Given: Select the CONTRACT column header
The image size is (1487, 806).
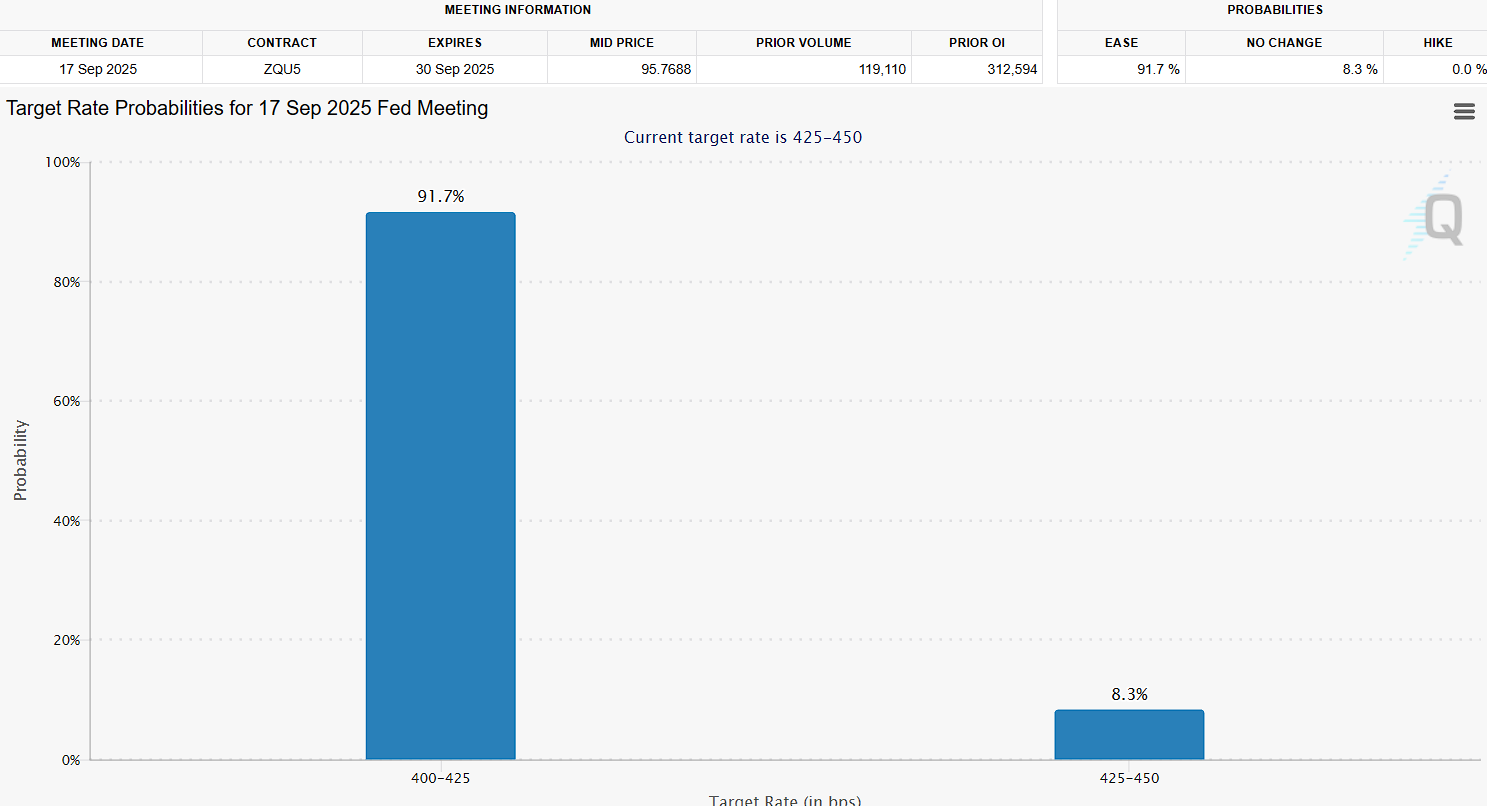Looking at the screenshot, I should pos(282,43).
